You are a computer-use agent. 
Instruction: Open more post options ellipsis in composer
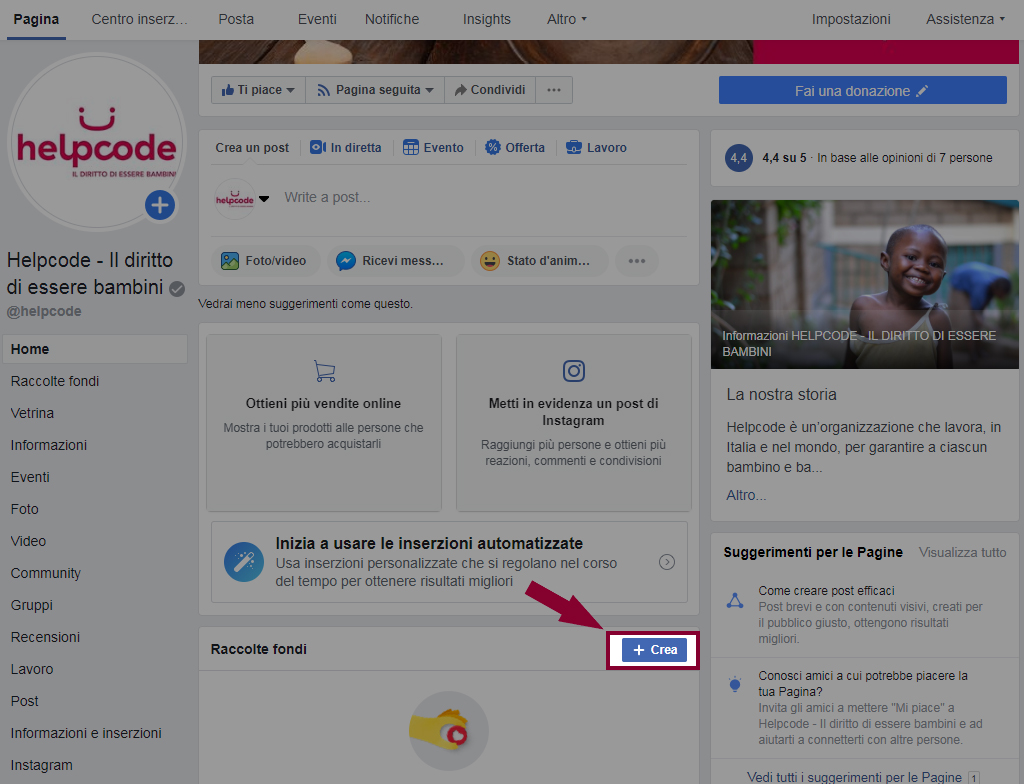637,261
